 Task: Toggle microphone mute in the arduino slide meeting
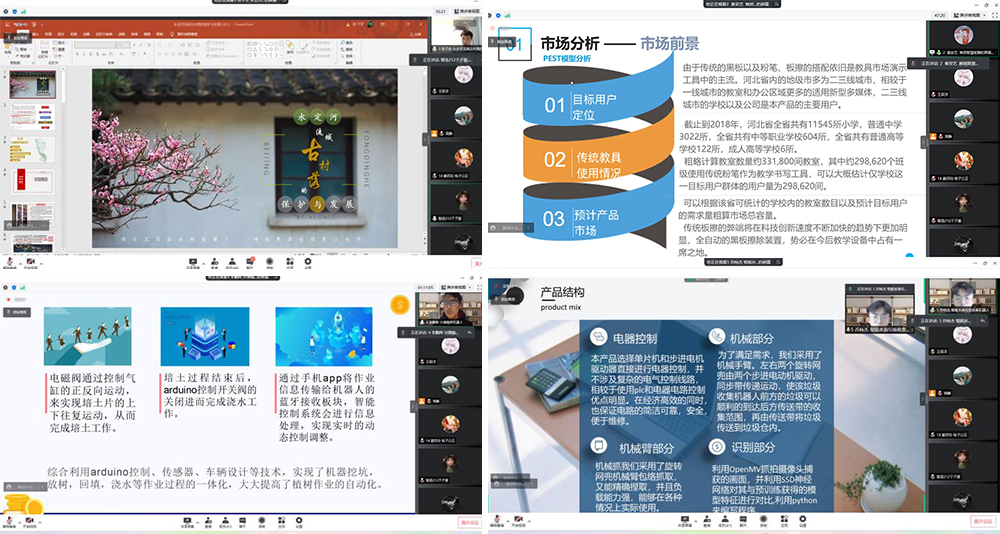(10, 520)
